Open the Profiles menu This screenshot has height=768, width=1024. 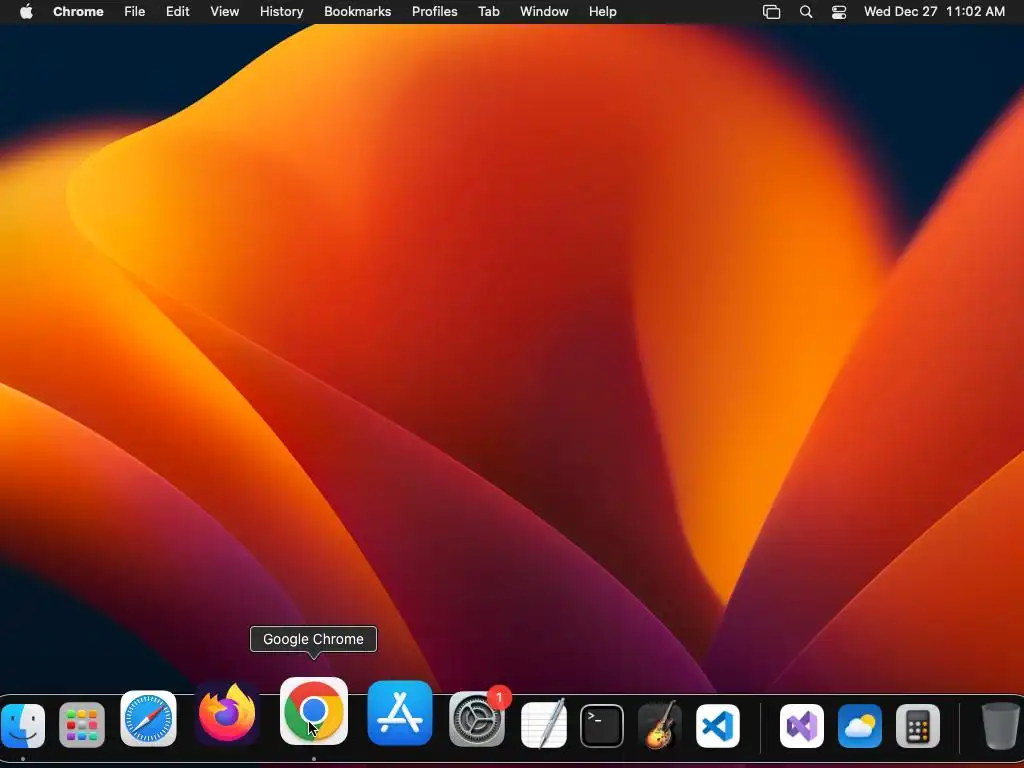434,12
